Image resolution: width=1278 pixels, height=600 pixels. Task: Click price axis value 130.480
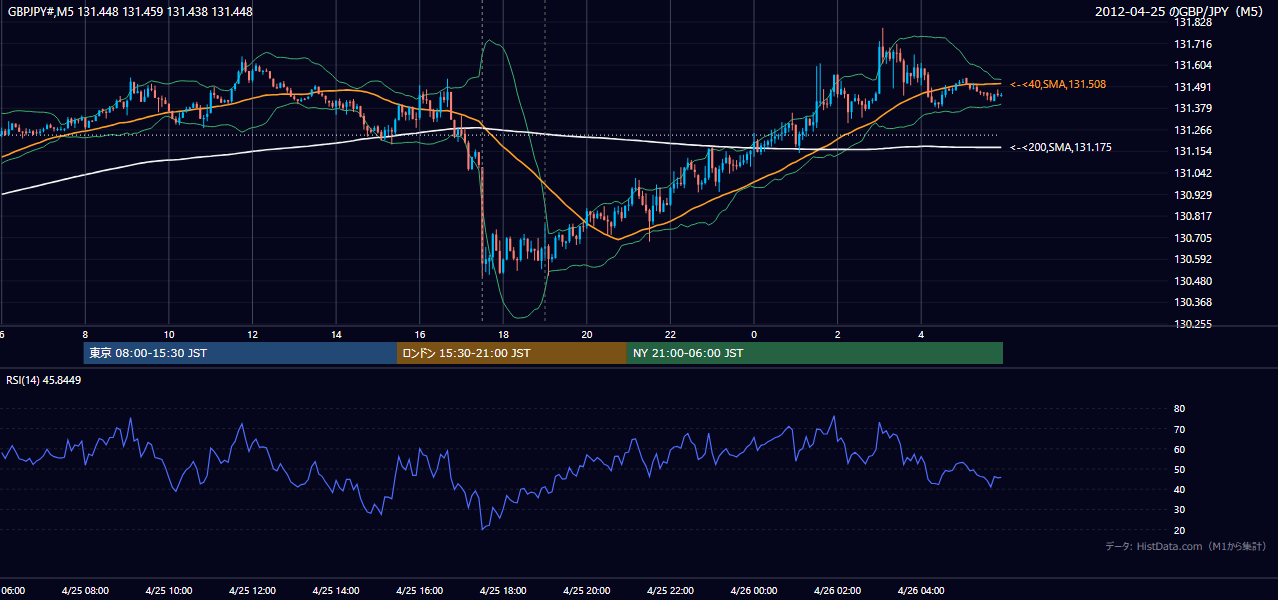1192,281
